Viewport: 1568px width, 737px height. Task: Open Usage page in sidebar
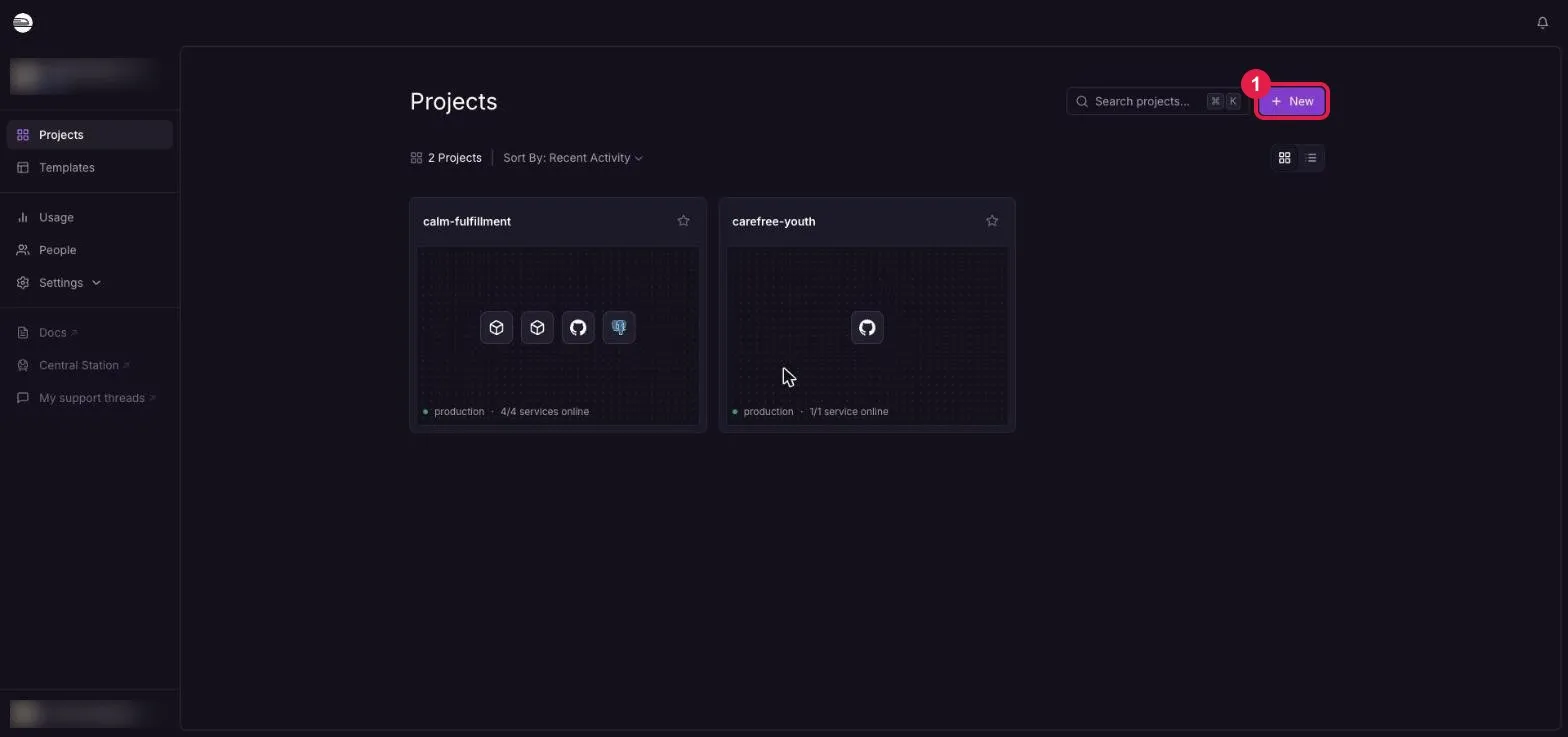point(89,217)
